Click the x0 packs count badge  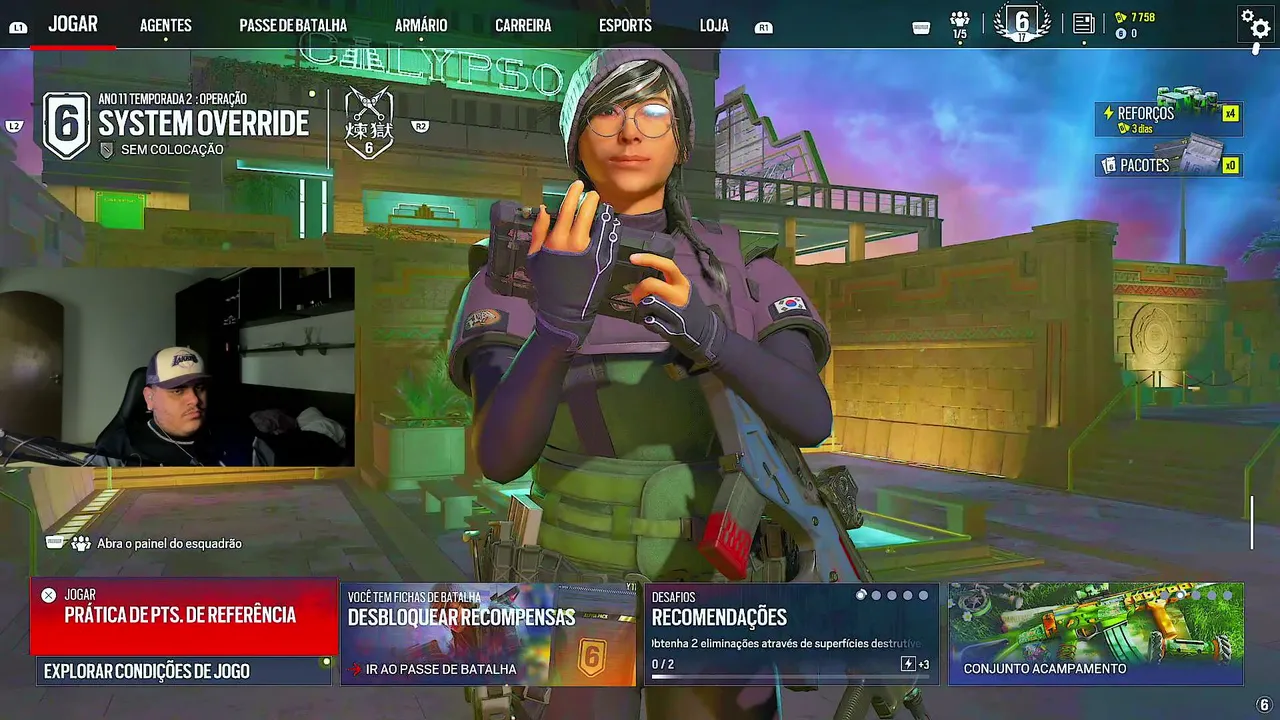(x=1231, y=165)
